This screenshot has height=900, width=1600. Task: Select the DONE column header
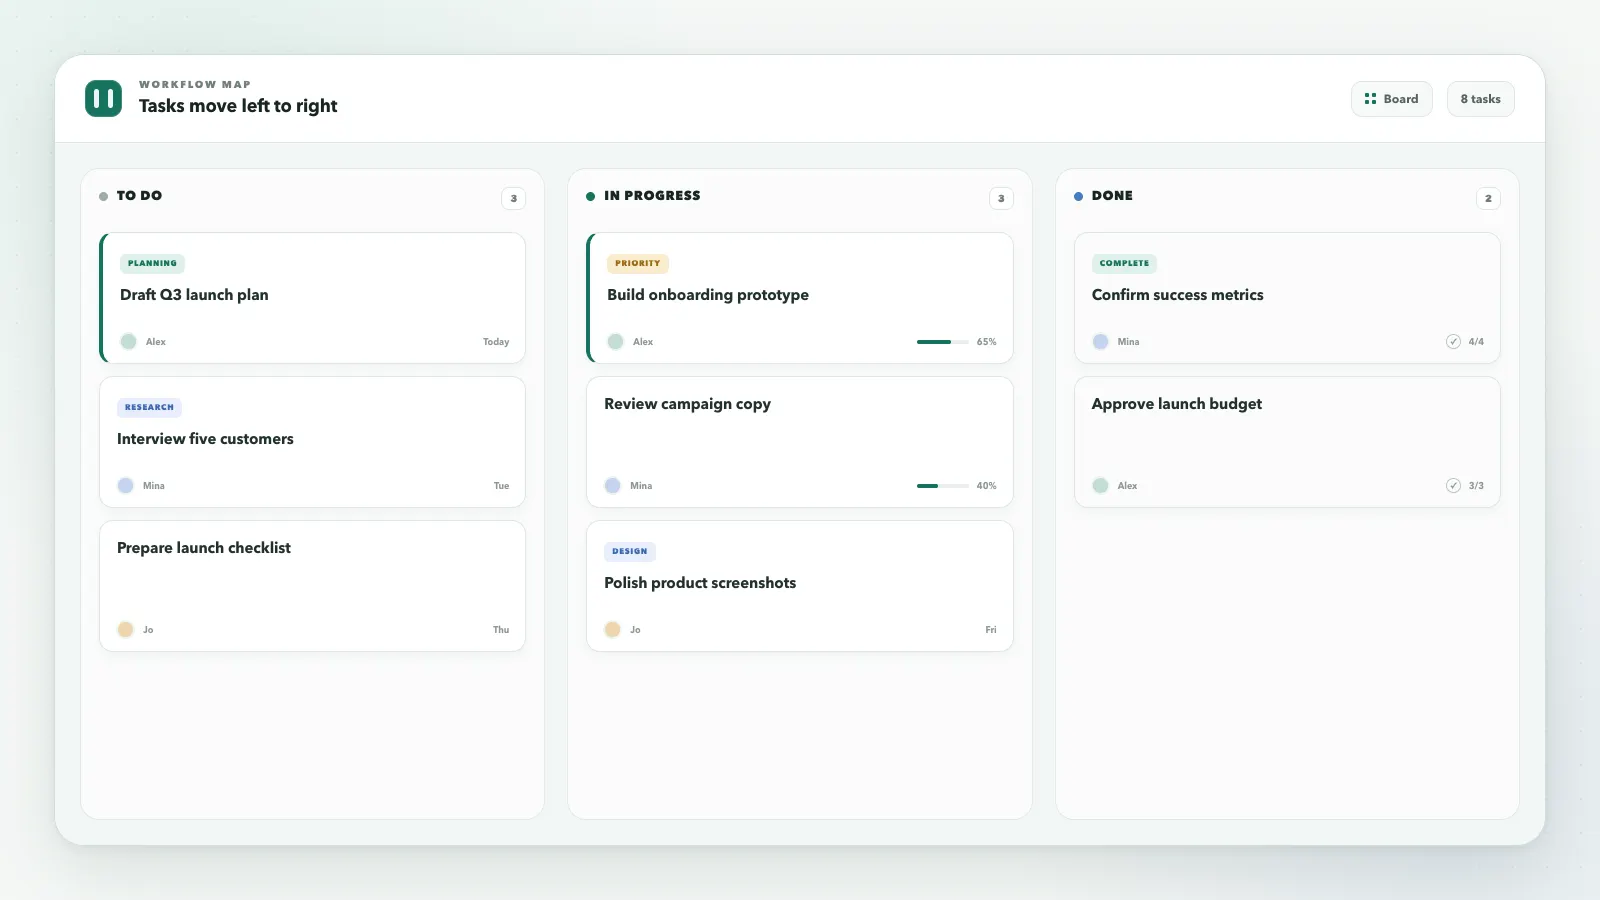[1112, 196]
